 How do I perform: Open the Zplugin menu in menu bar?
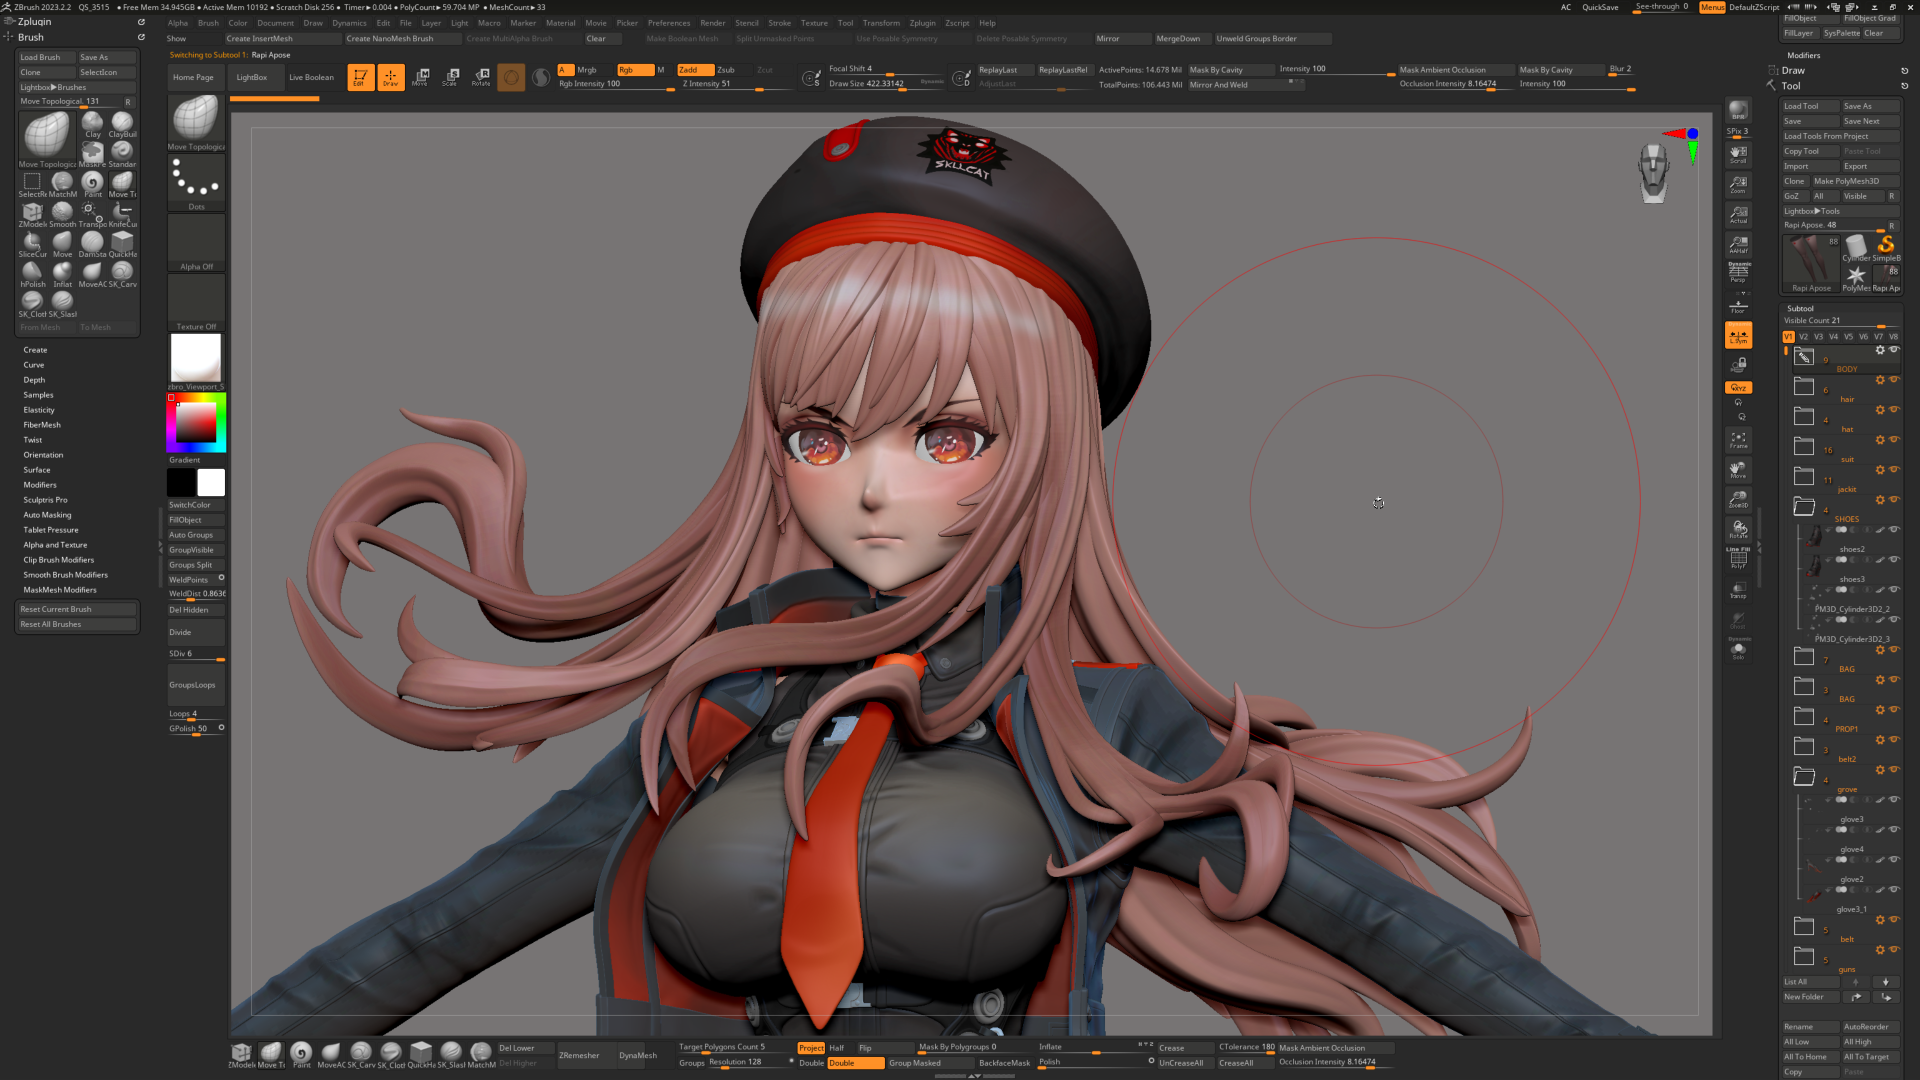point(922,23)
